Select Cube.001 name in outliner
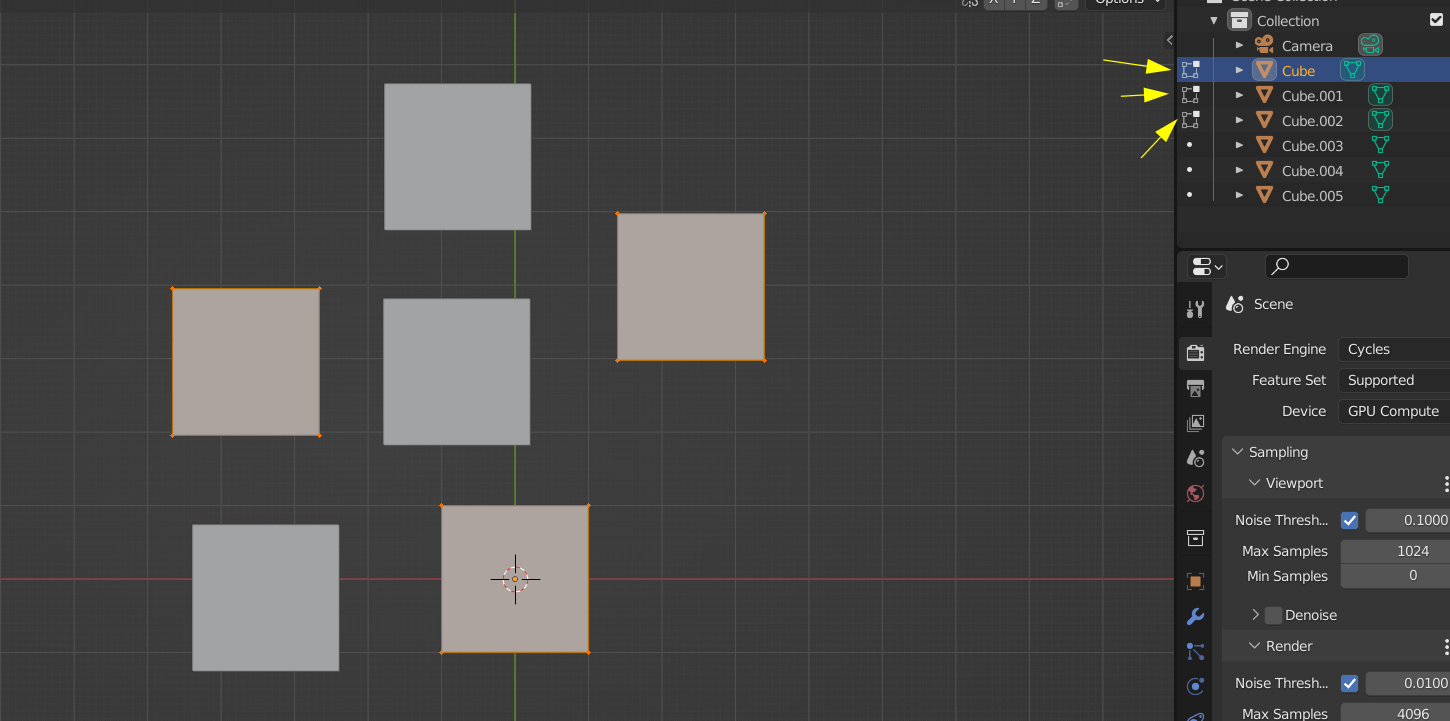 point(1312,96)
